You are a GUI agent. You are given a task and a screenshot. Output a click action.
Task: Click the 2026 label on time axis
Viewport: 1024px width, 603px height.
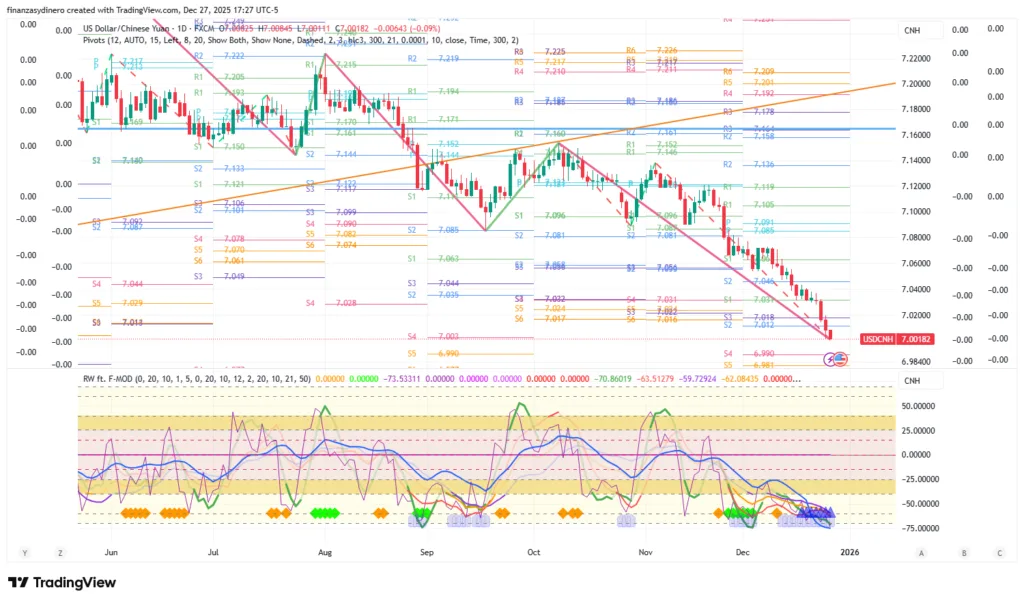pyautogui.click(x=849, y=551)
